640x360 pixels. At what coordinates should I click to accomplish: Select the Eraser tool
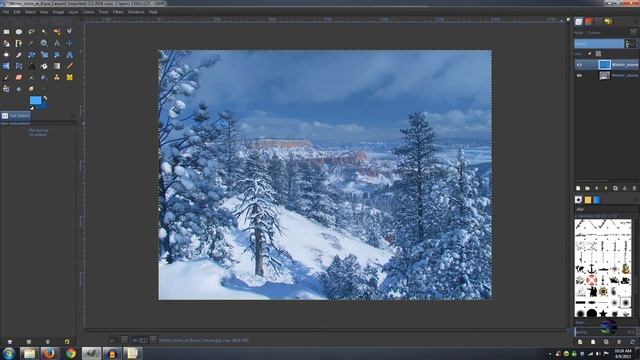pos(19,77)
